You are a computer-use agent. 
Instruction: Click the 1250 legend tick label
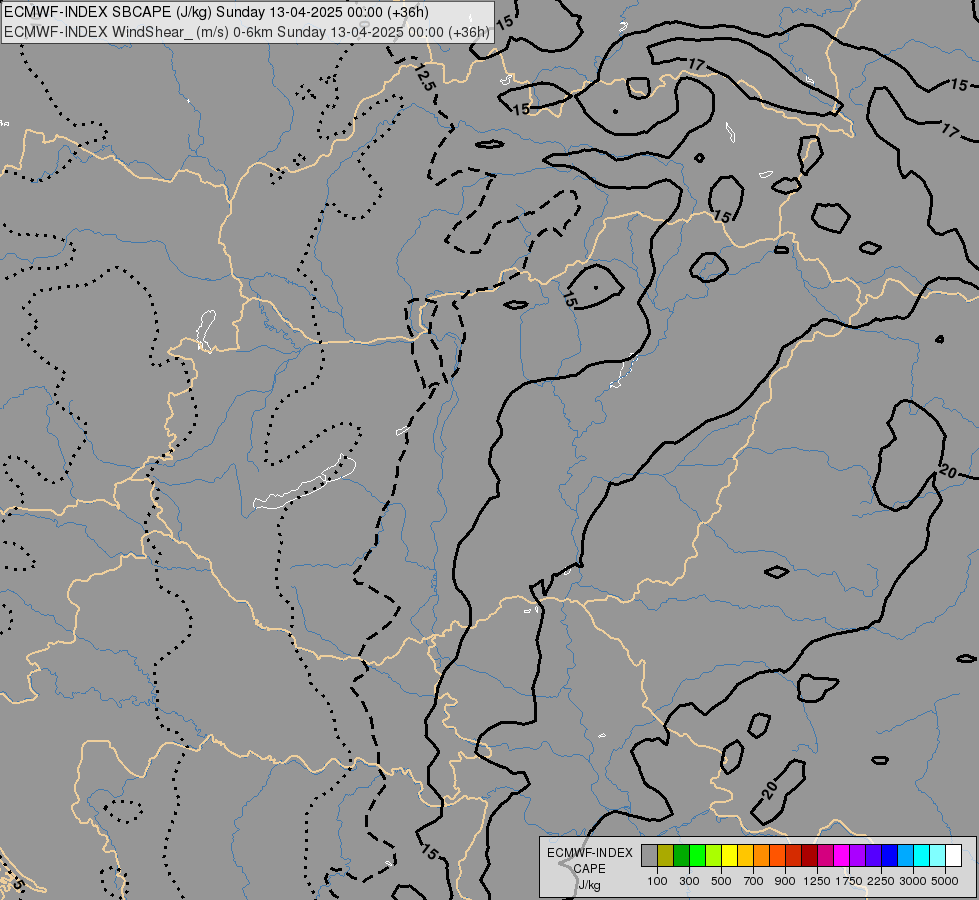pos(817,881)
